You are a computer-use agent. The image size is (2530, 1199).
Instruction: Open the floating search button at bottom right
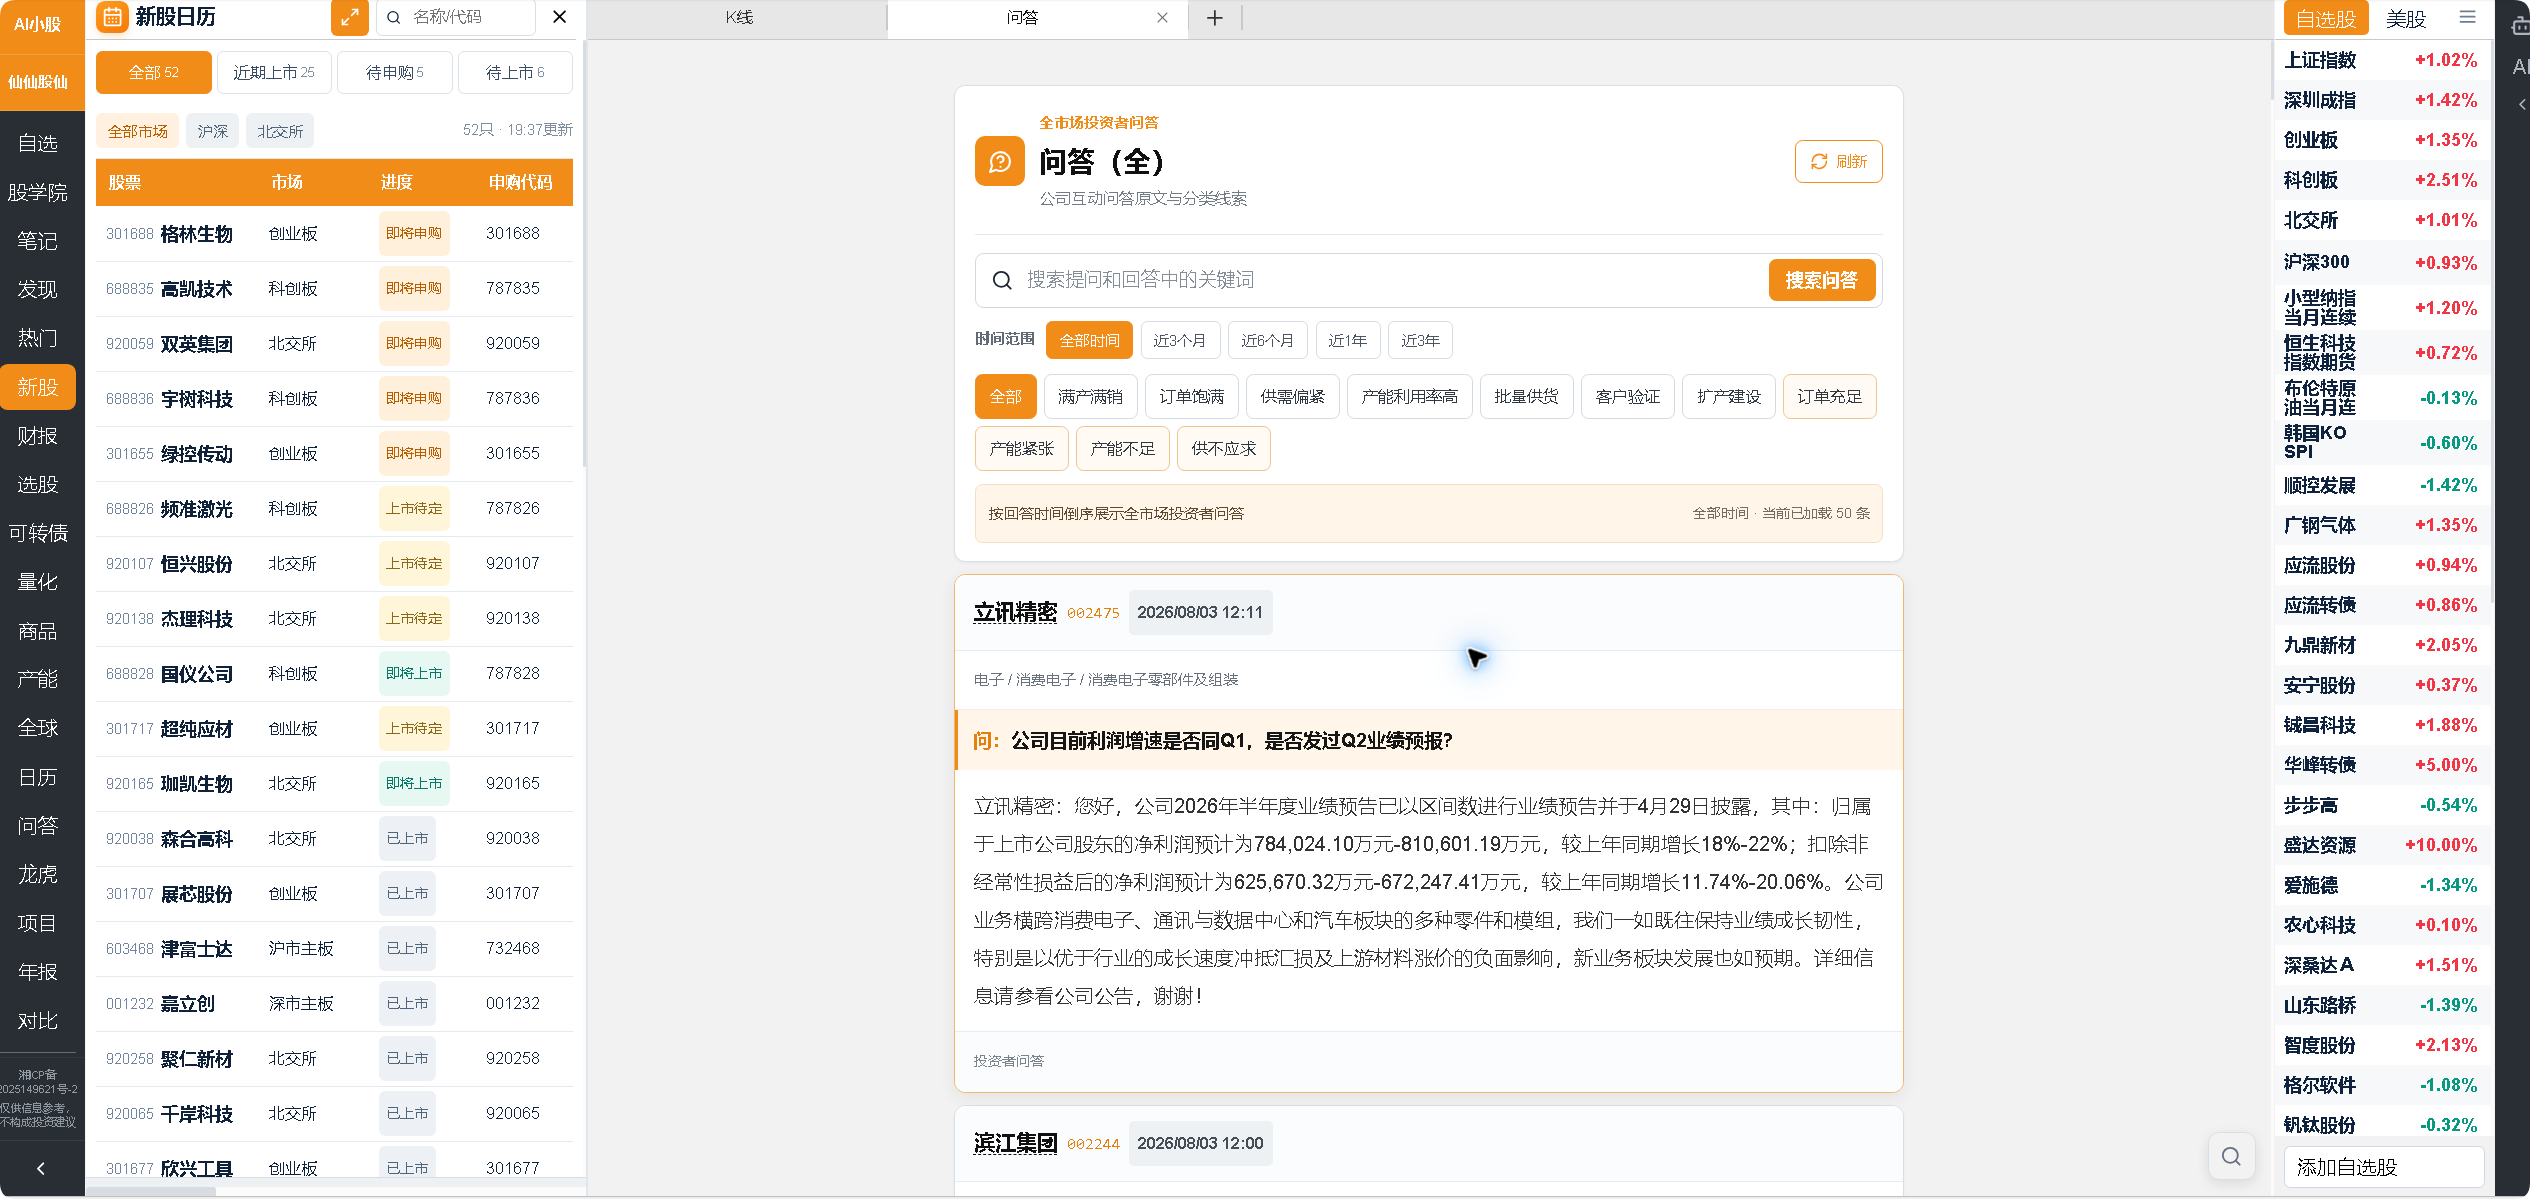pos(2231,1157)
